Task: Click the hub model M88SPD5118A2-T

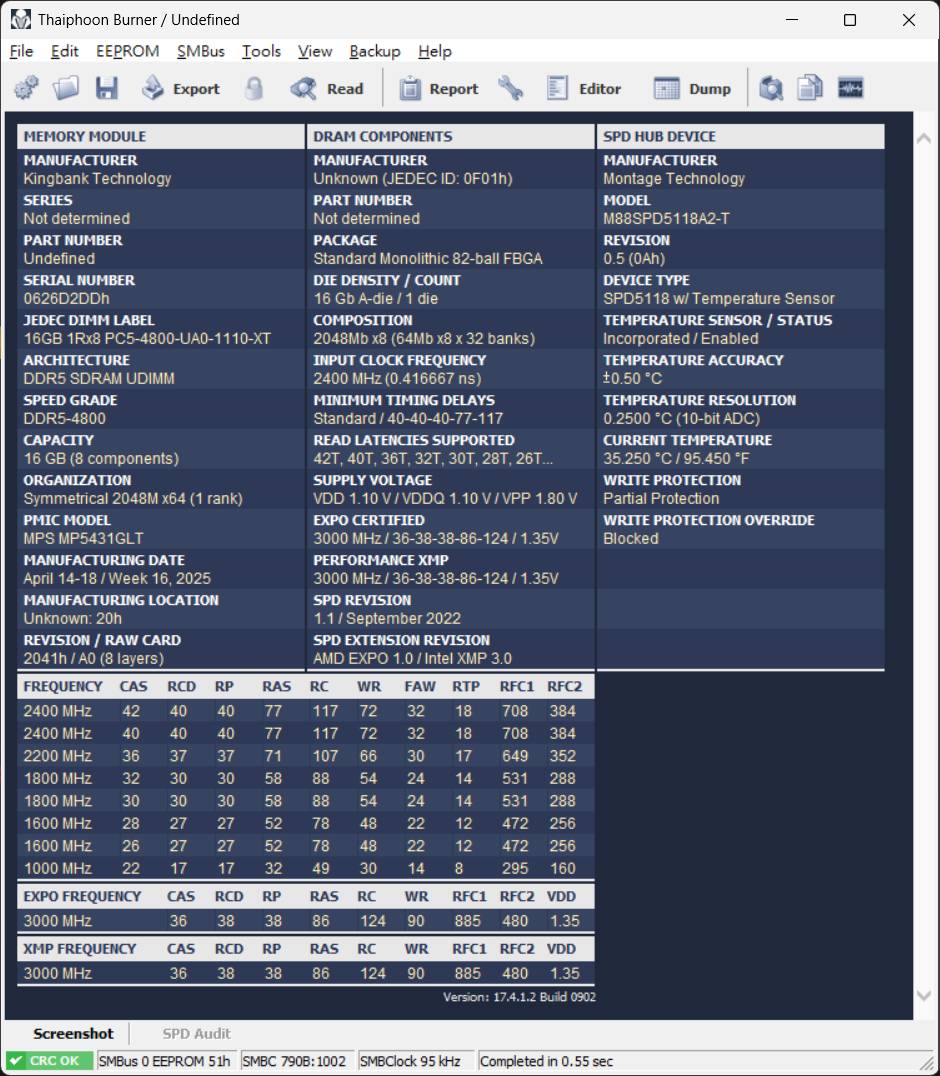Action: pos(666,218)
